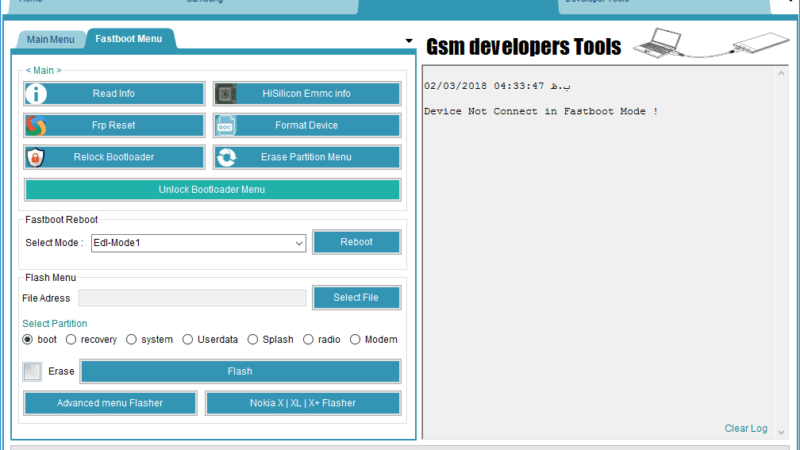This screenshot has width=800, height=450.
Task: Enable the Erase checkbox
Action: click(x=32, y=371)
